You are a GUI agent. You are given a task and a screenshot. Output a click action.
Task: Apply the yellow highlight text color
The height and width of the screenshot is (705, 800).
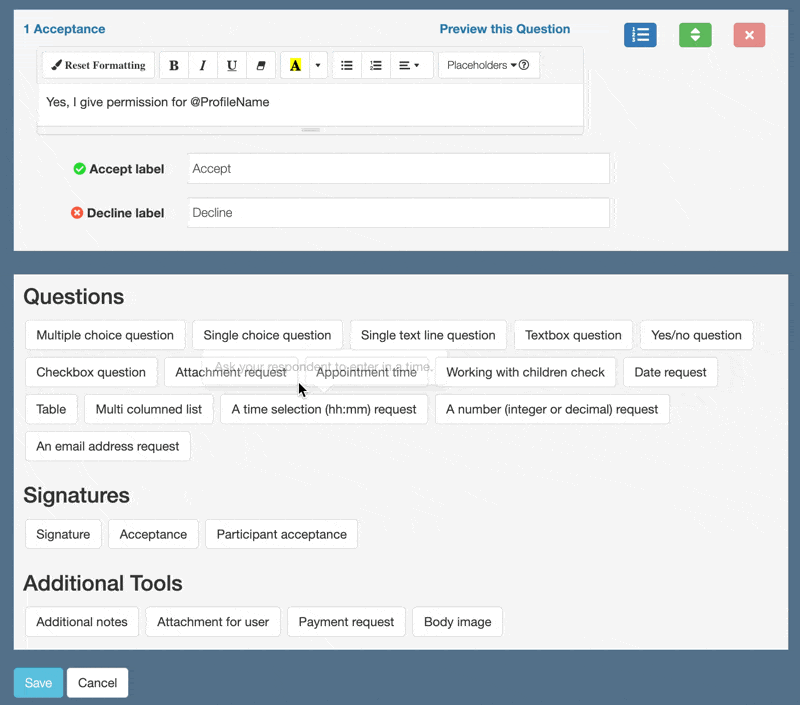(x=295, y=65)
